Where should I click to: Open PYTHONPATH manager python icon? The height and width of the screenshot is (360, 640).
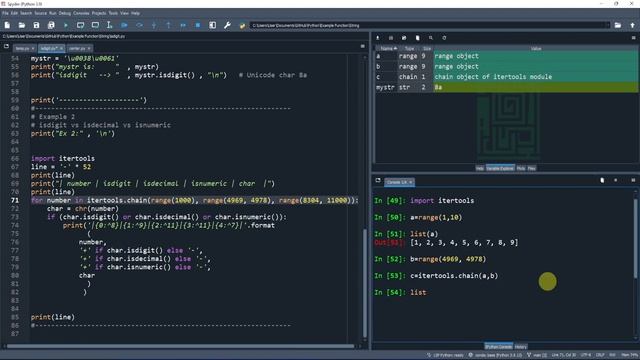pos(242,25)
